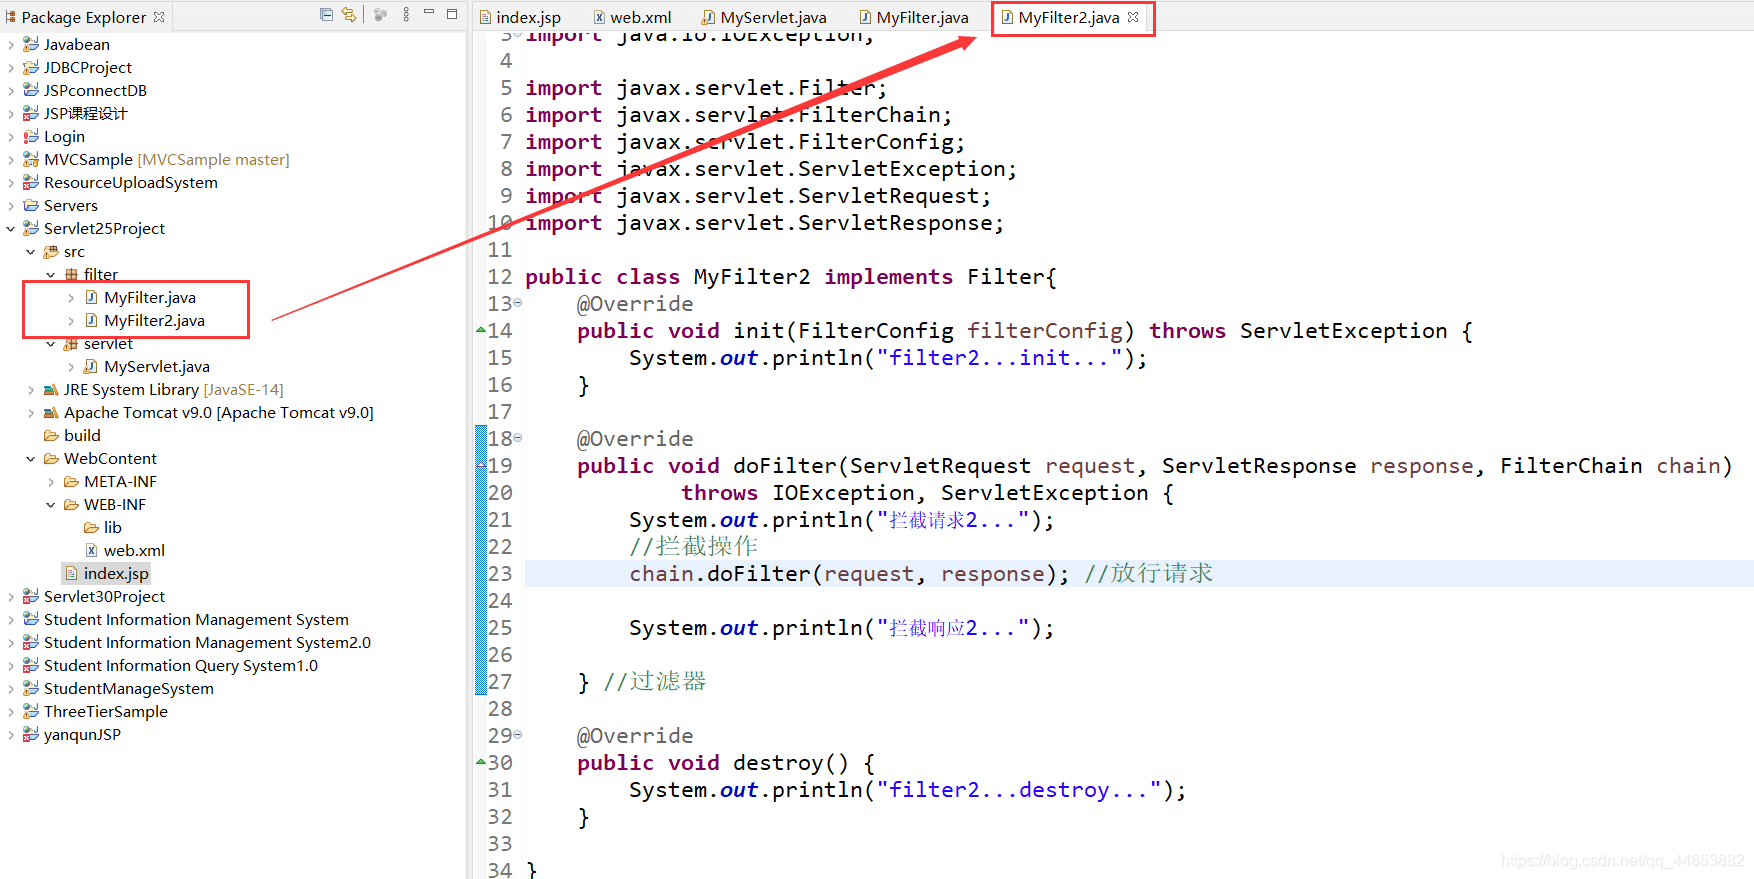Click the override marker at line 14

(x=481, y=329)
